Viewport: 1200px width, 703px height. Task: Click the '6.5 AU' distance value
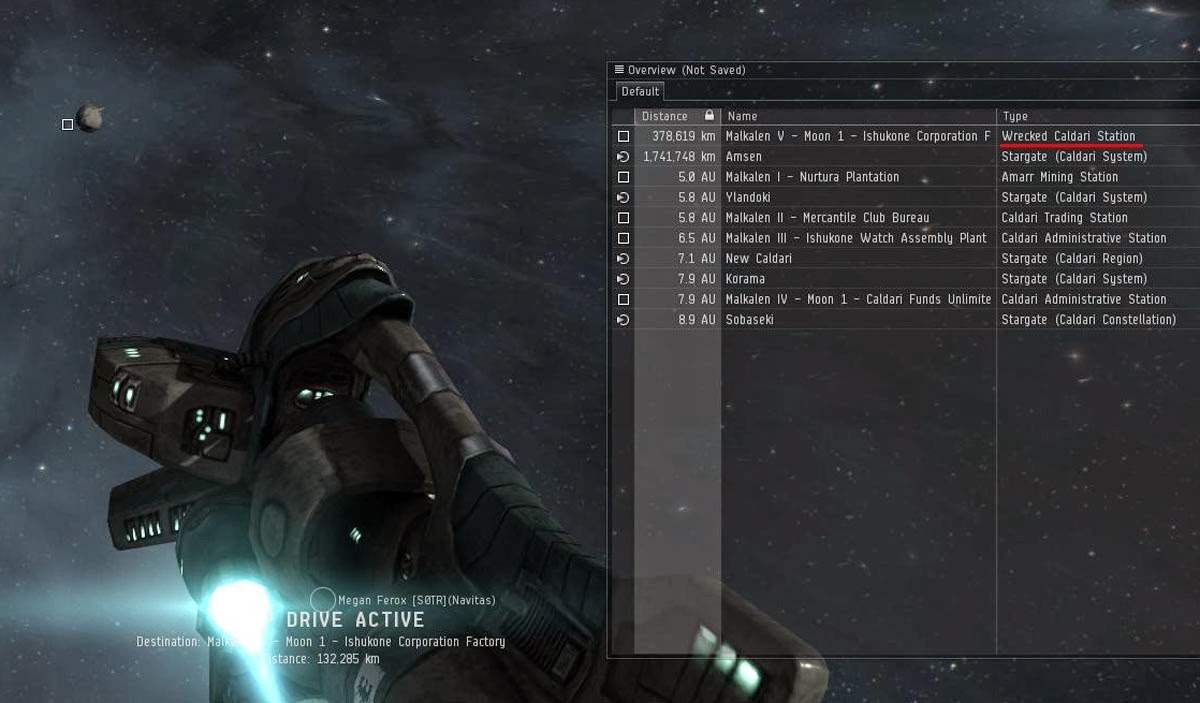697,238
